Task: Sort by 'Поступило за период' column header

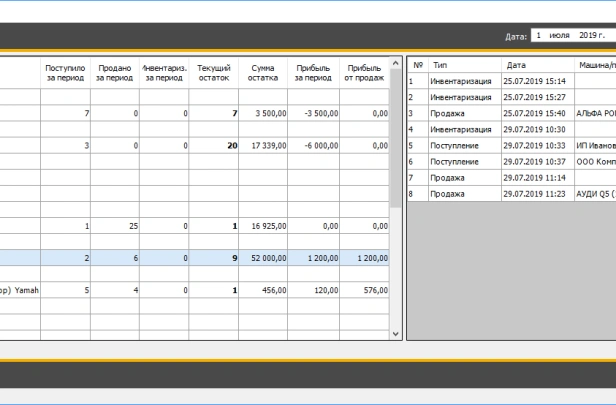Action: (x=66, y=72)
